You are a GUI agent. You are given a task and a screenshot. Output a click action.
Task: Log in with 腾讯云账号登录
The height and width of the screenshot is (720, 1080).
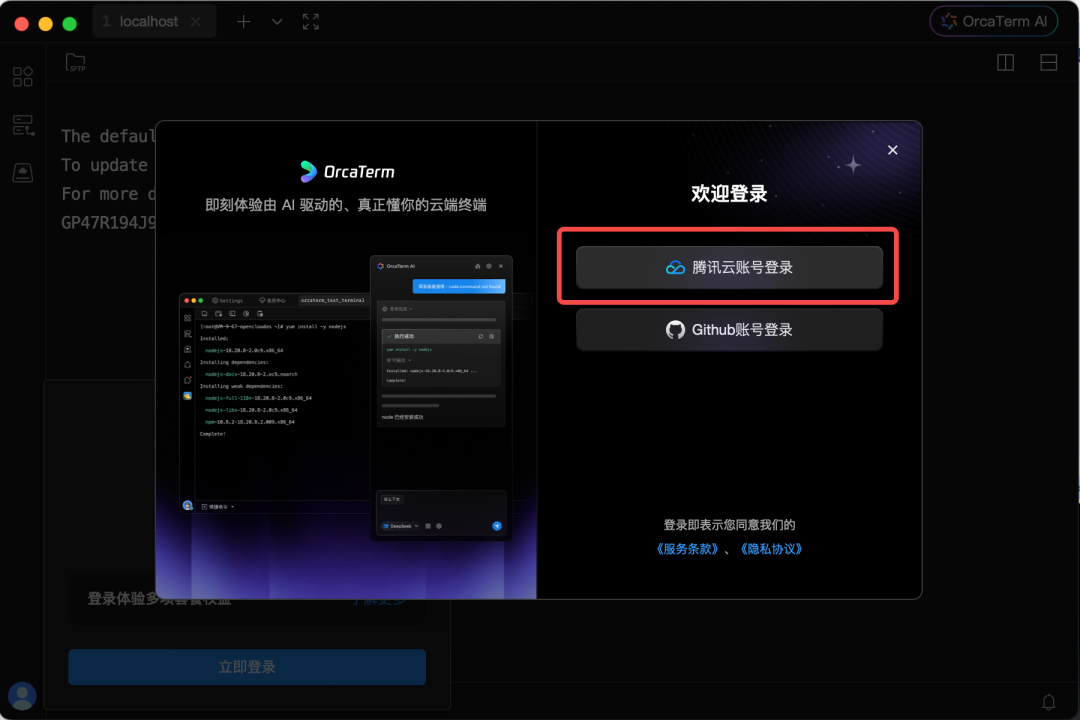tap(729, 267)
